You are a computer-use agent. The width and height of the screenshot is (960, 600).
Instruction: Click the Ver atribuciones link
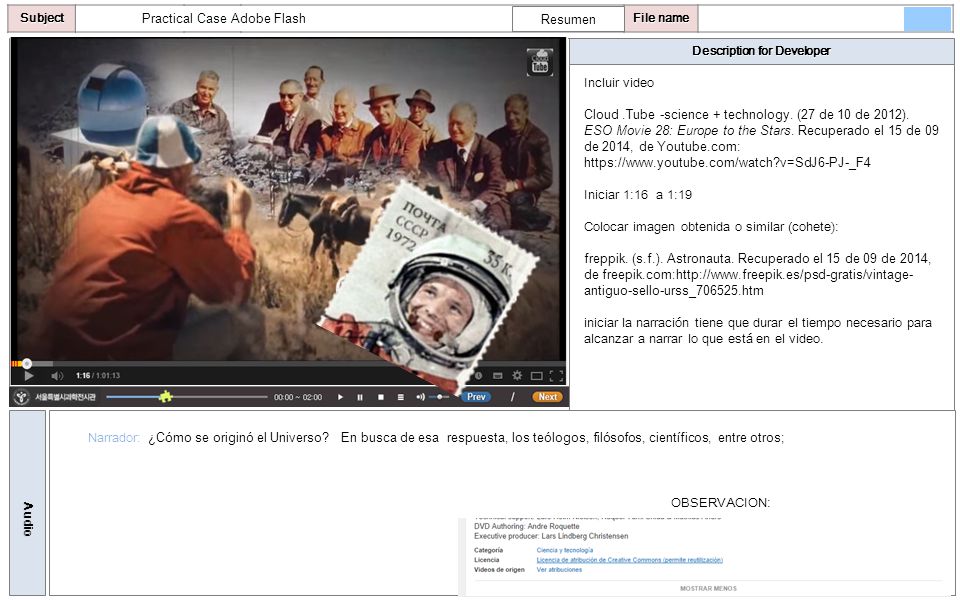pos(559,569)
